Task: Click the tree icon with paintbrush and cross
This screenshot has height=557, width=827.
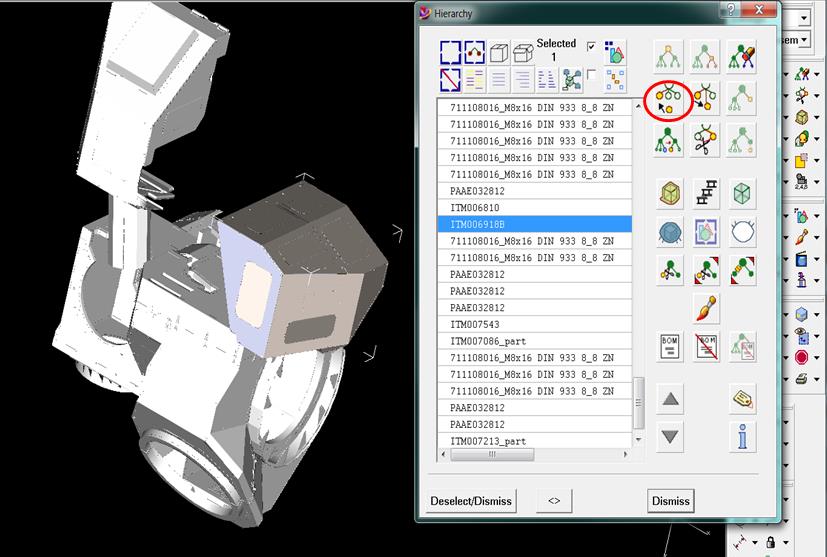Action: click(742, 56)
